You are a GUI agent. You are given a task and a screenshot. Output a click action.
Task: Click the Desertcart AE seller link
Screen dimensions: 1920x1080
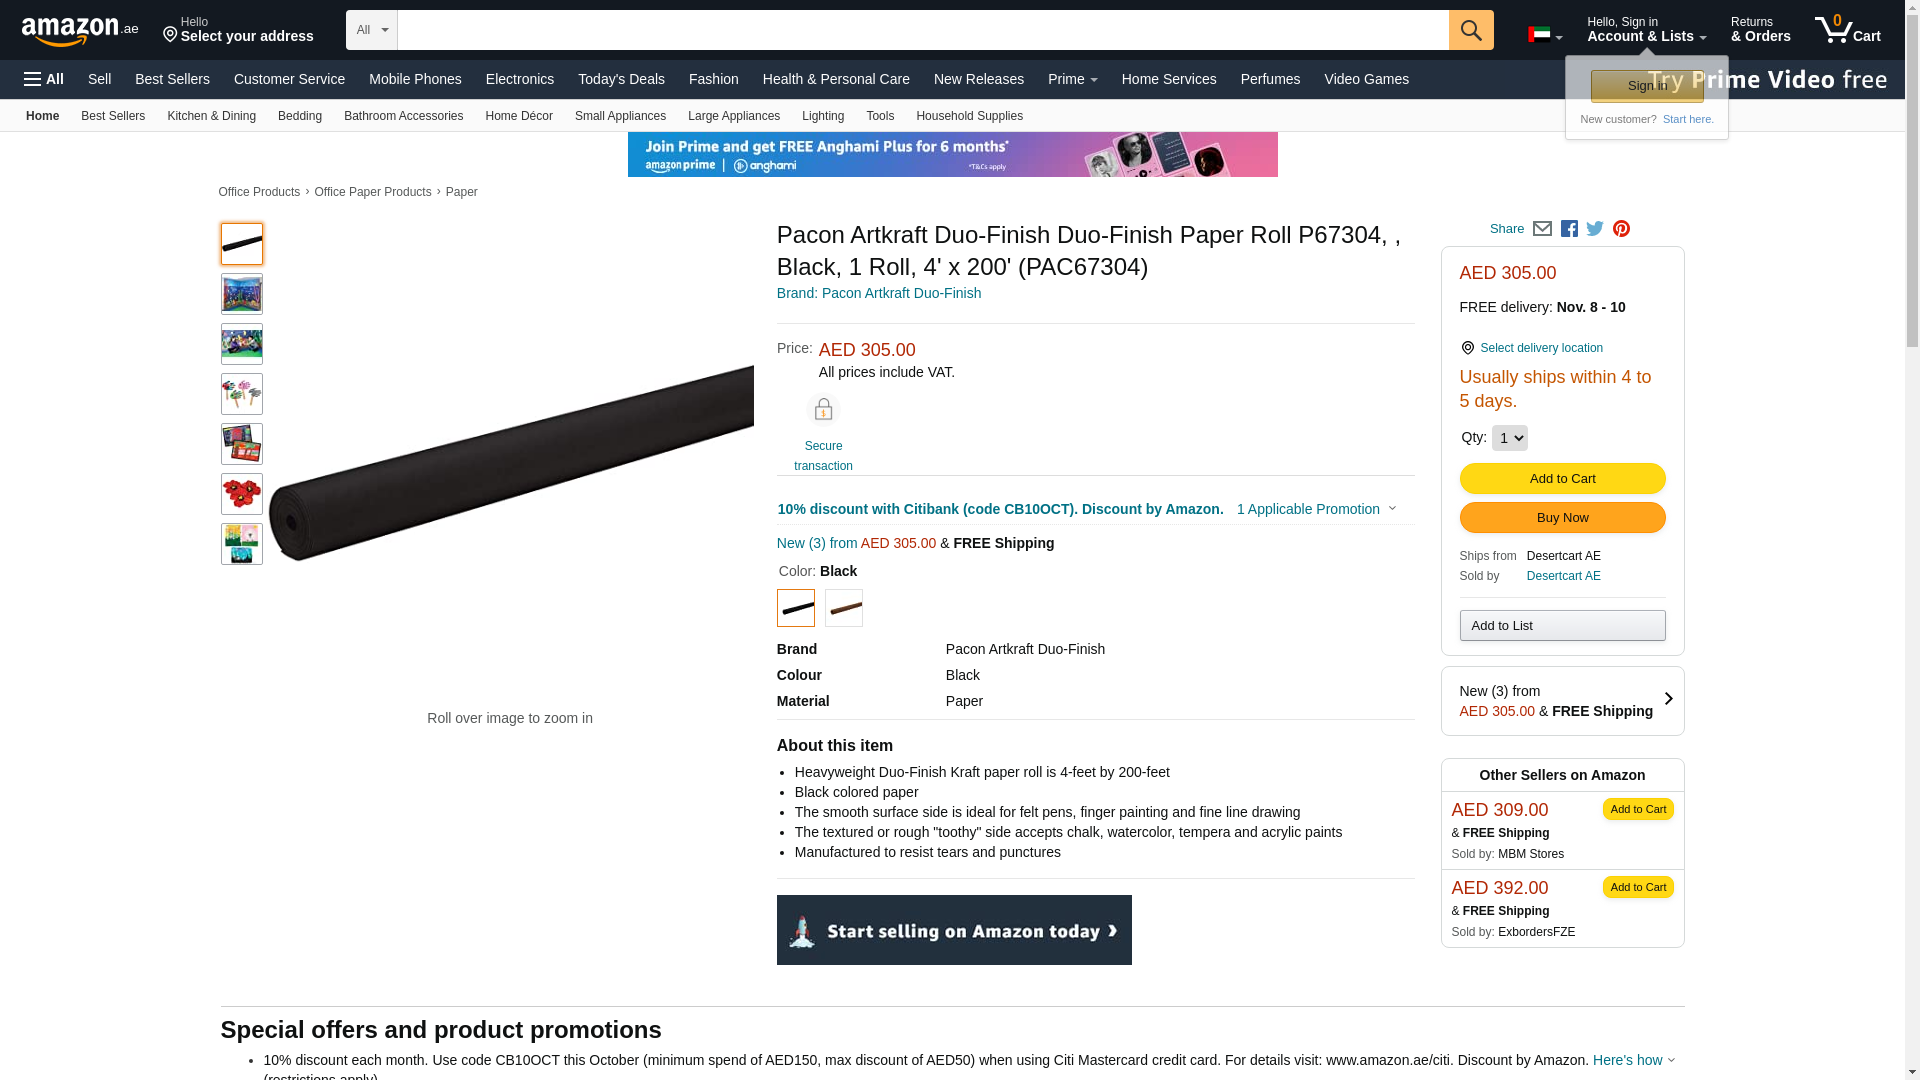[1563, 576]
